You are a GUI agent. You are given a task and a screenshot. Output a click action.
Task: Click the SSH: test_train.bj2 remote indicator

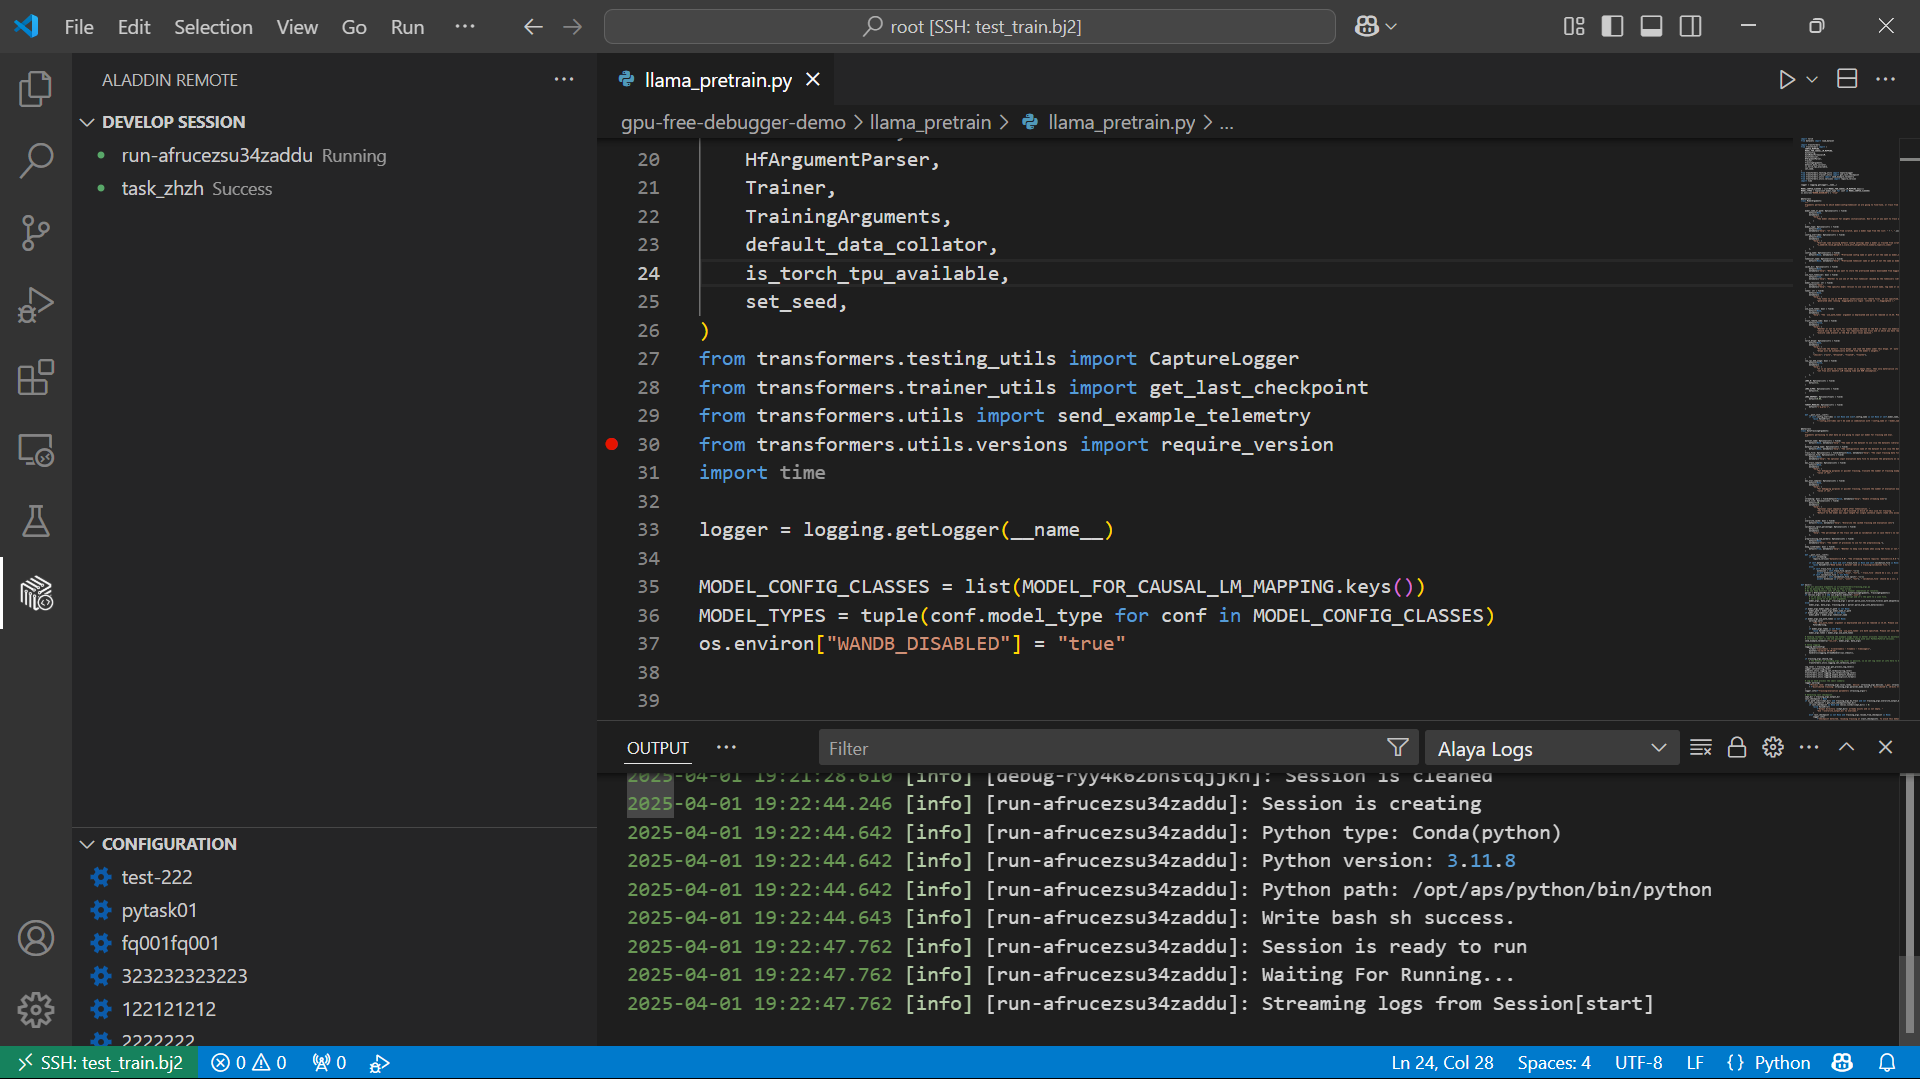coord(100,1062)
